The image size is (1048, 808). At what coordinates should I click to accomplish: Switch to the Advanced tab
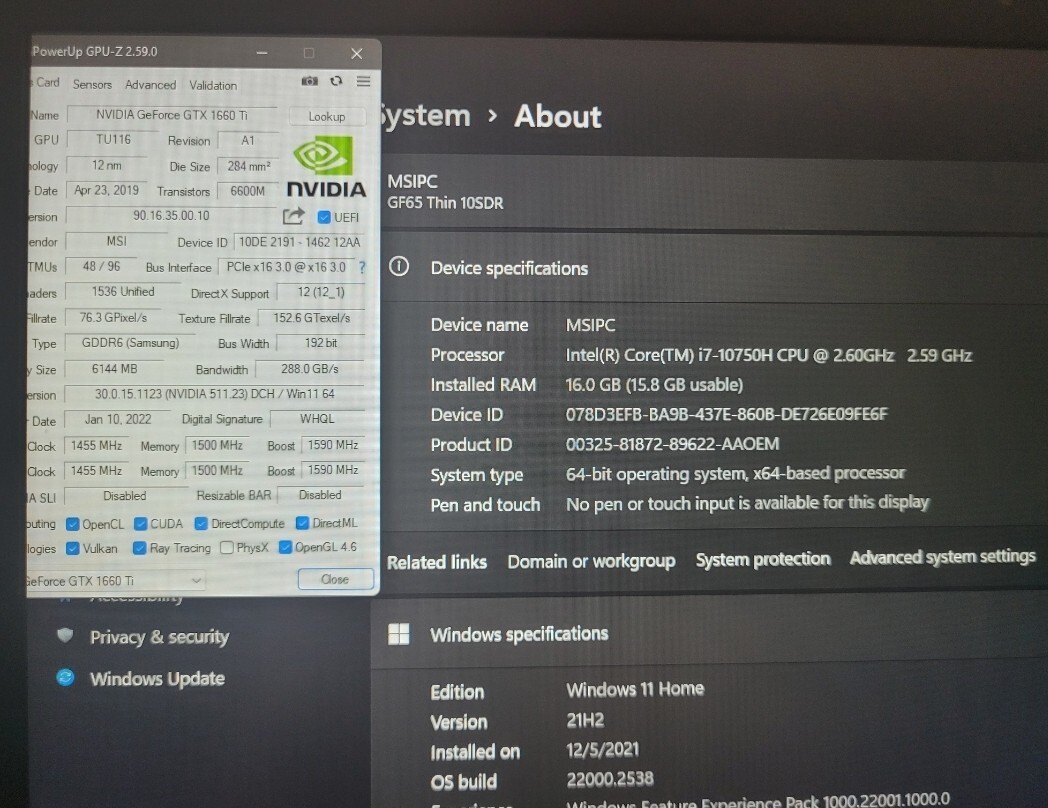(x=150, y=85)
